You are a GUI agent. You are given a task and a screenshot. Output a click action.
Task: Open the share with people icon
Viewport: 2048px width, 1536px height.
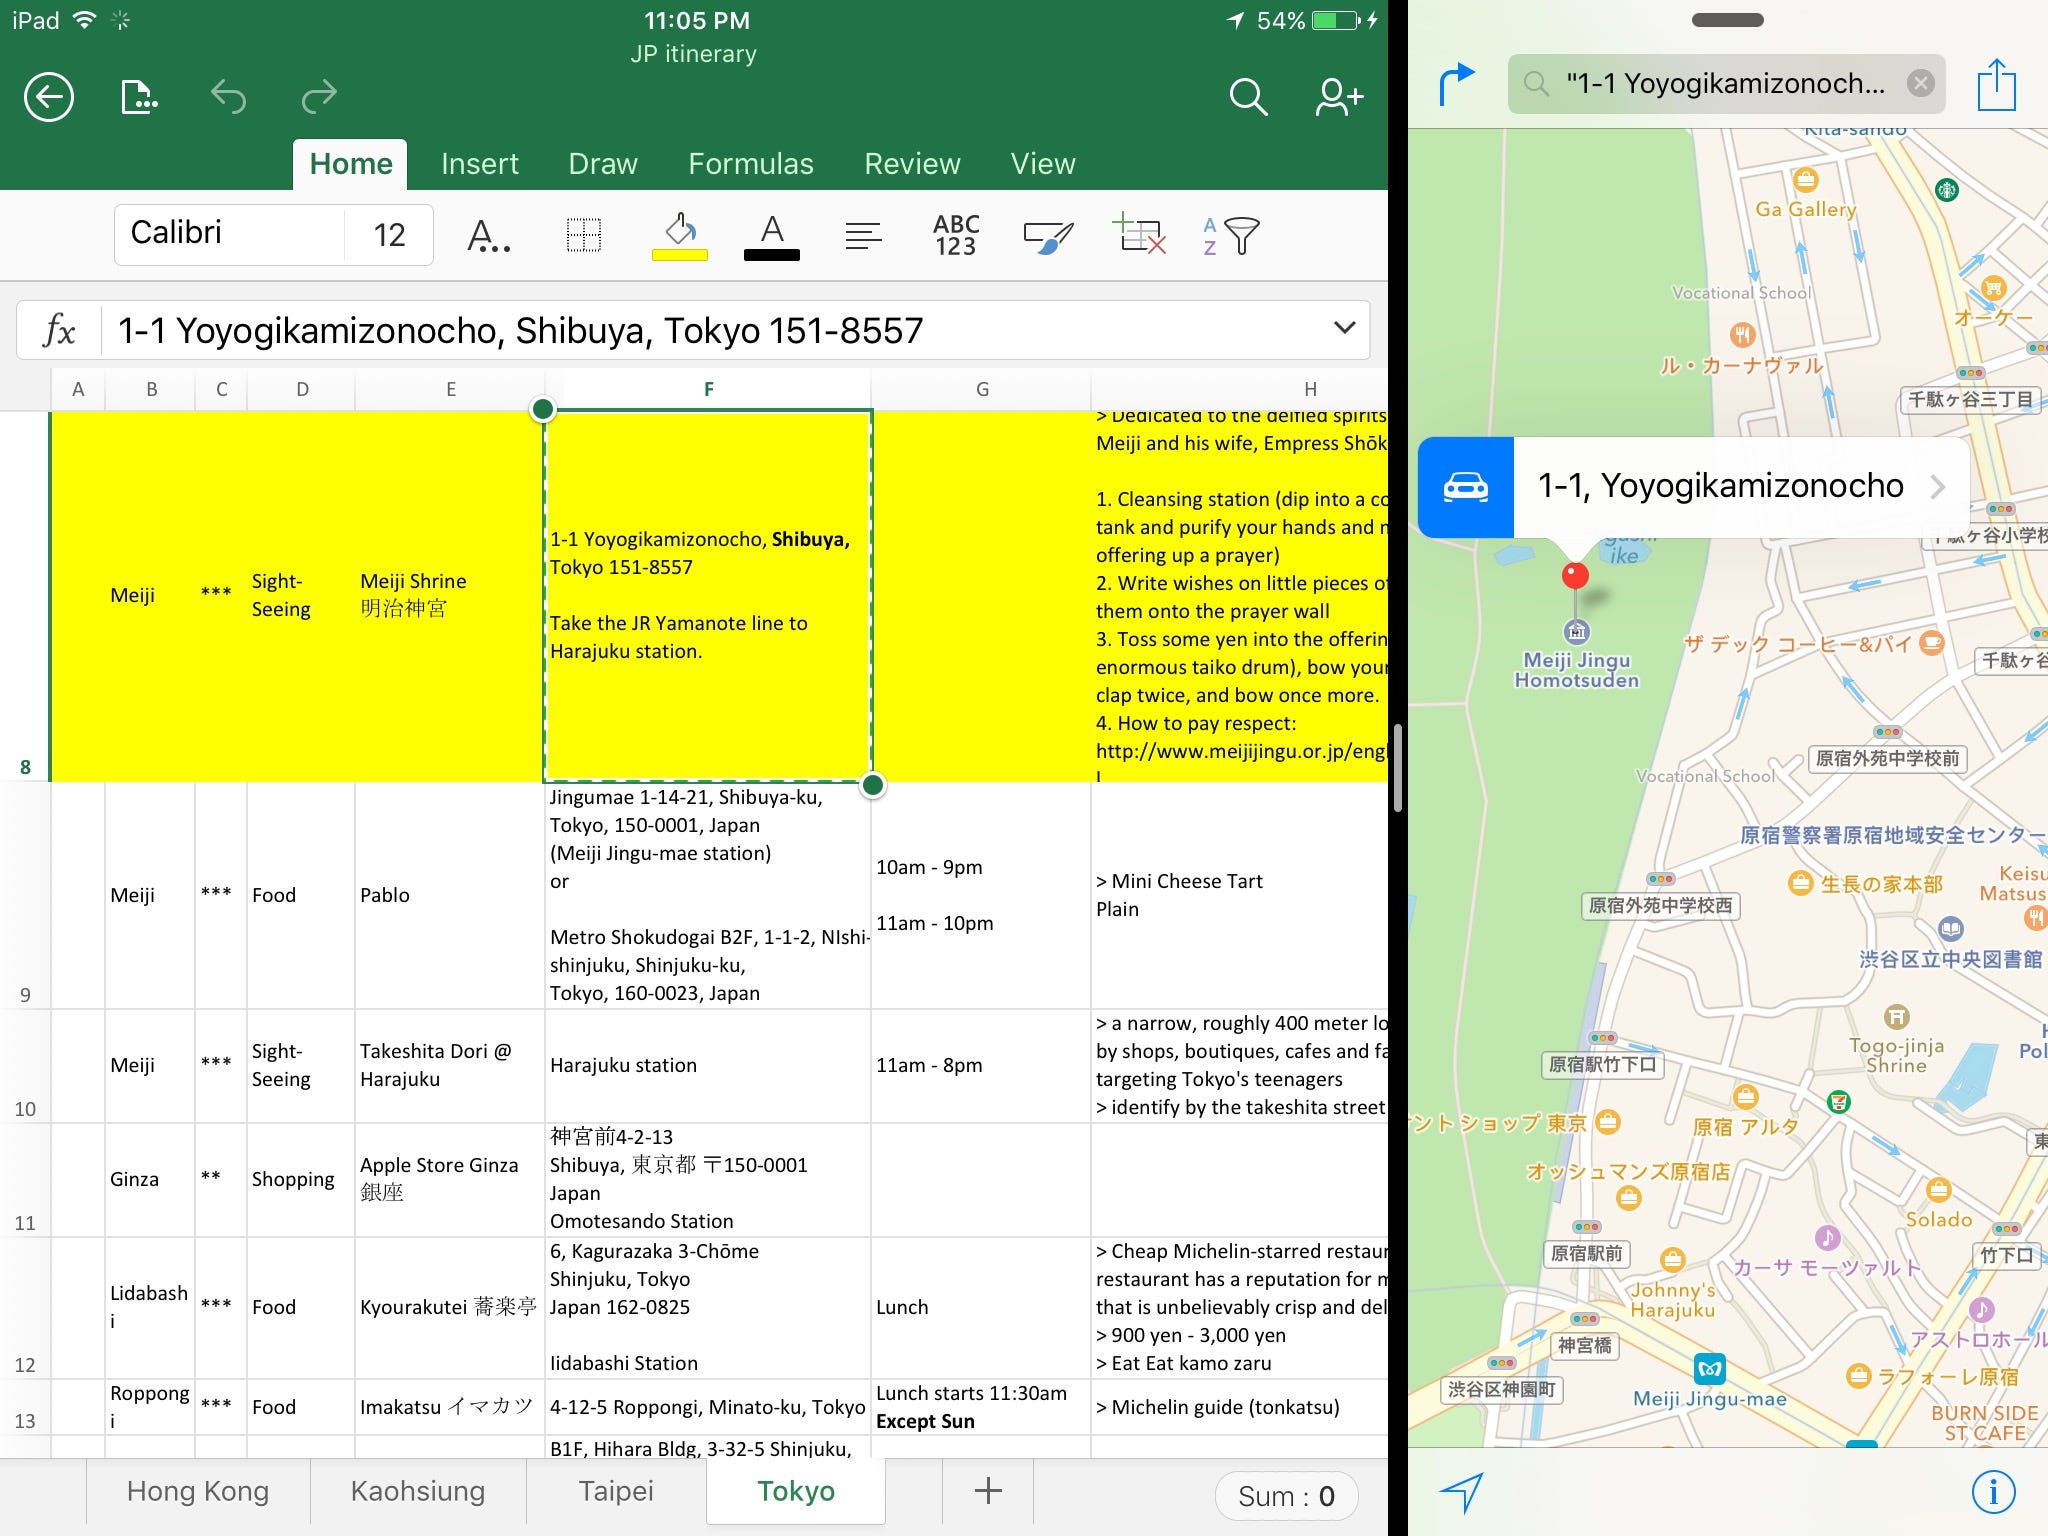(1339, 97)
